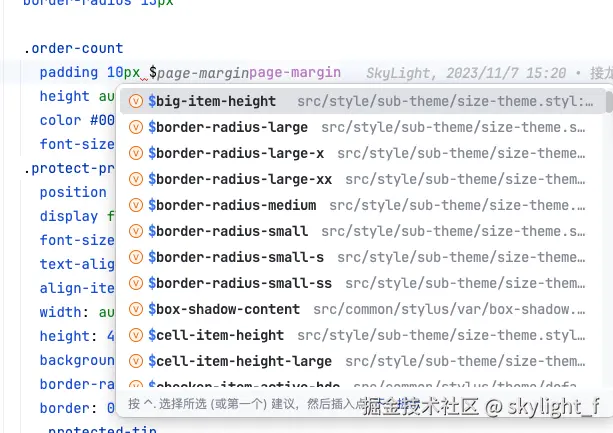
Task: Click the variable icon next to $border-radius-small-ss
Action: coord(136,284)
